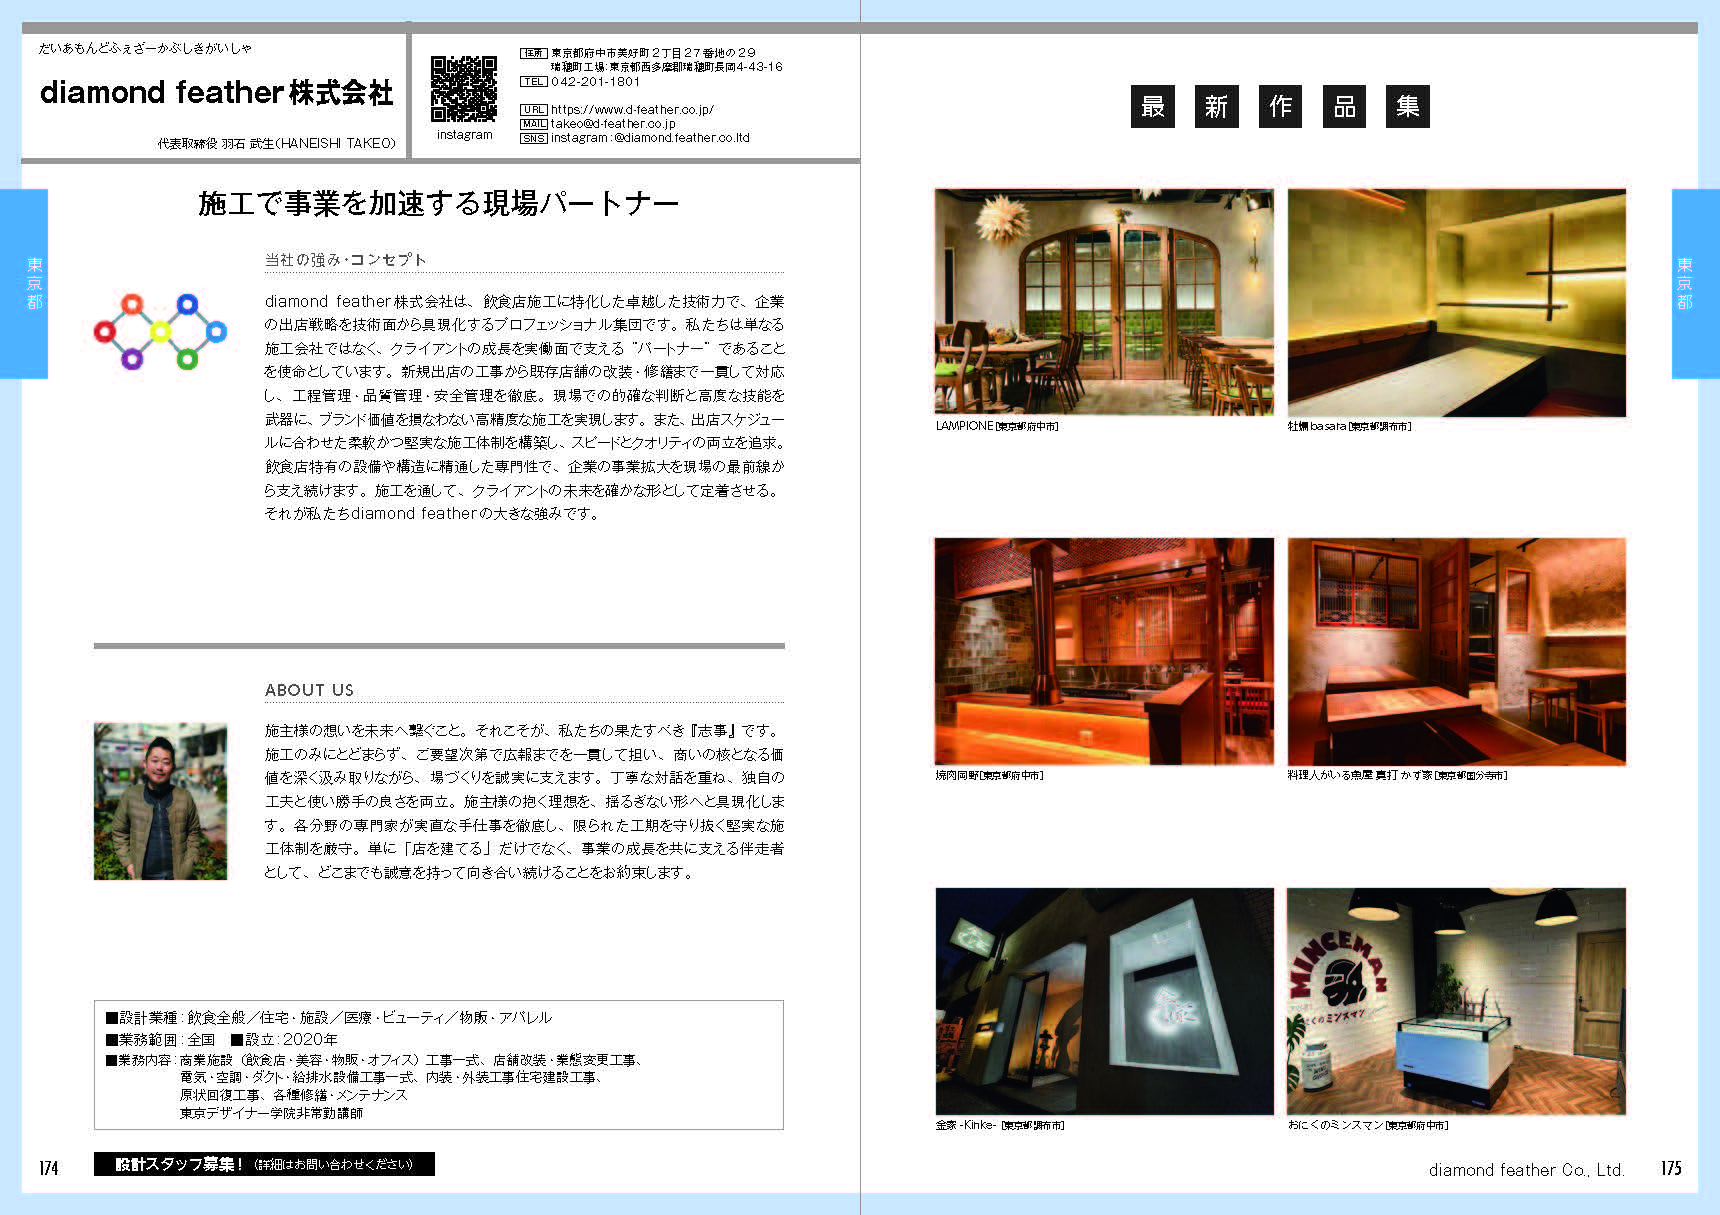Click the 新 title box
Screen dimensions: 1720x1215
click(x=1216, y=106)
